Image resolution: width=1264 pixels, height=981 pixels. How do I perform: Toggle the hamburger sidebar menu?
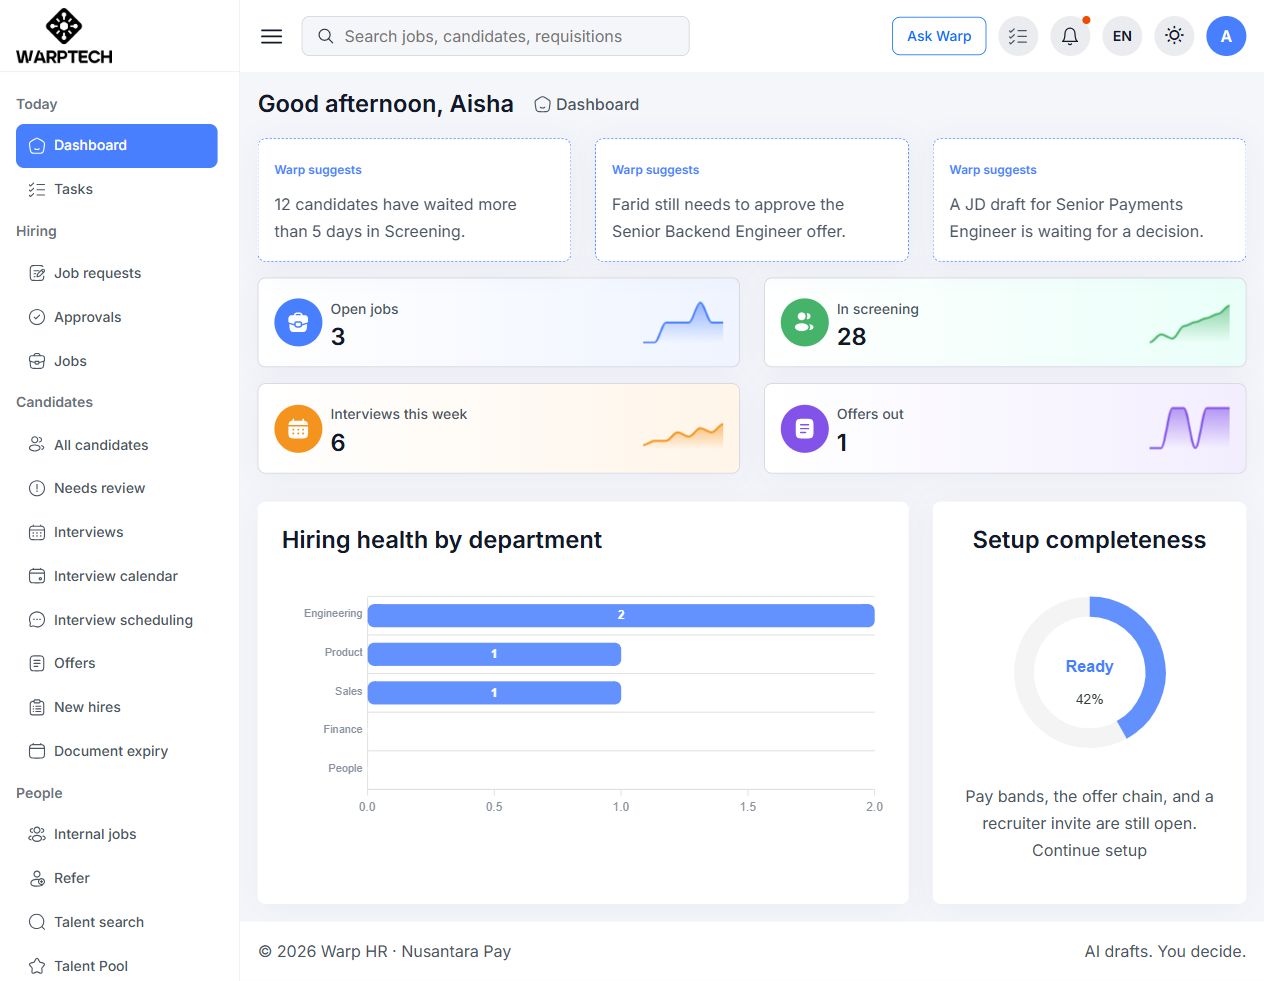point(271,36)
